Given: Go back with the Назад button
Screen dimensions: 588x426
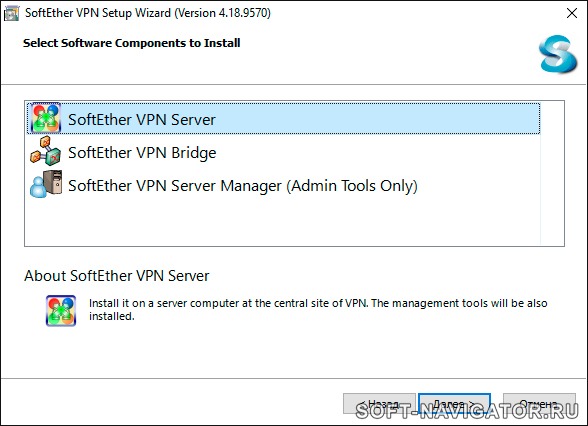Looking at the screenshot, I should [379, 404].
